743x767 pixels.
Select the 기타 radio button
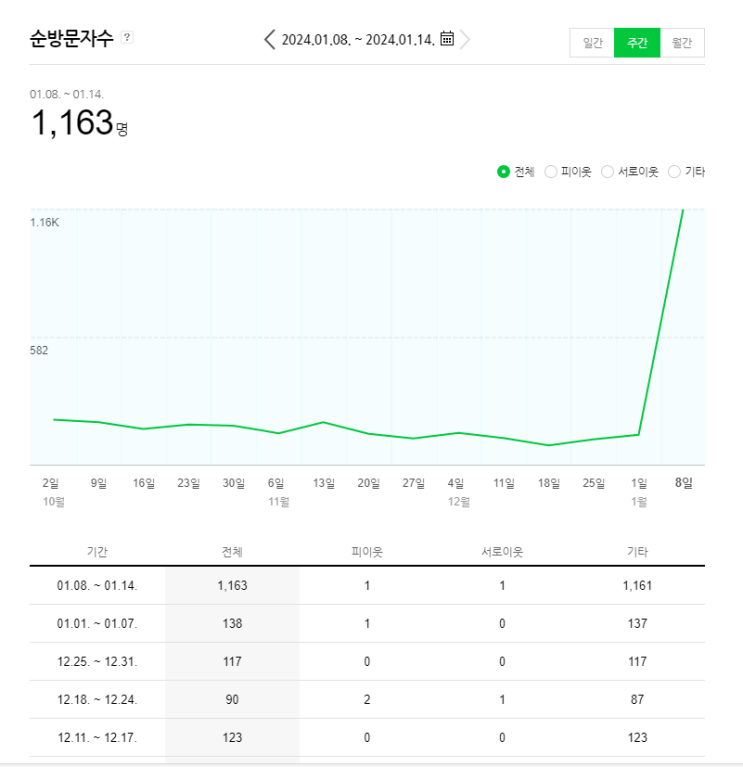(674, 172)
